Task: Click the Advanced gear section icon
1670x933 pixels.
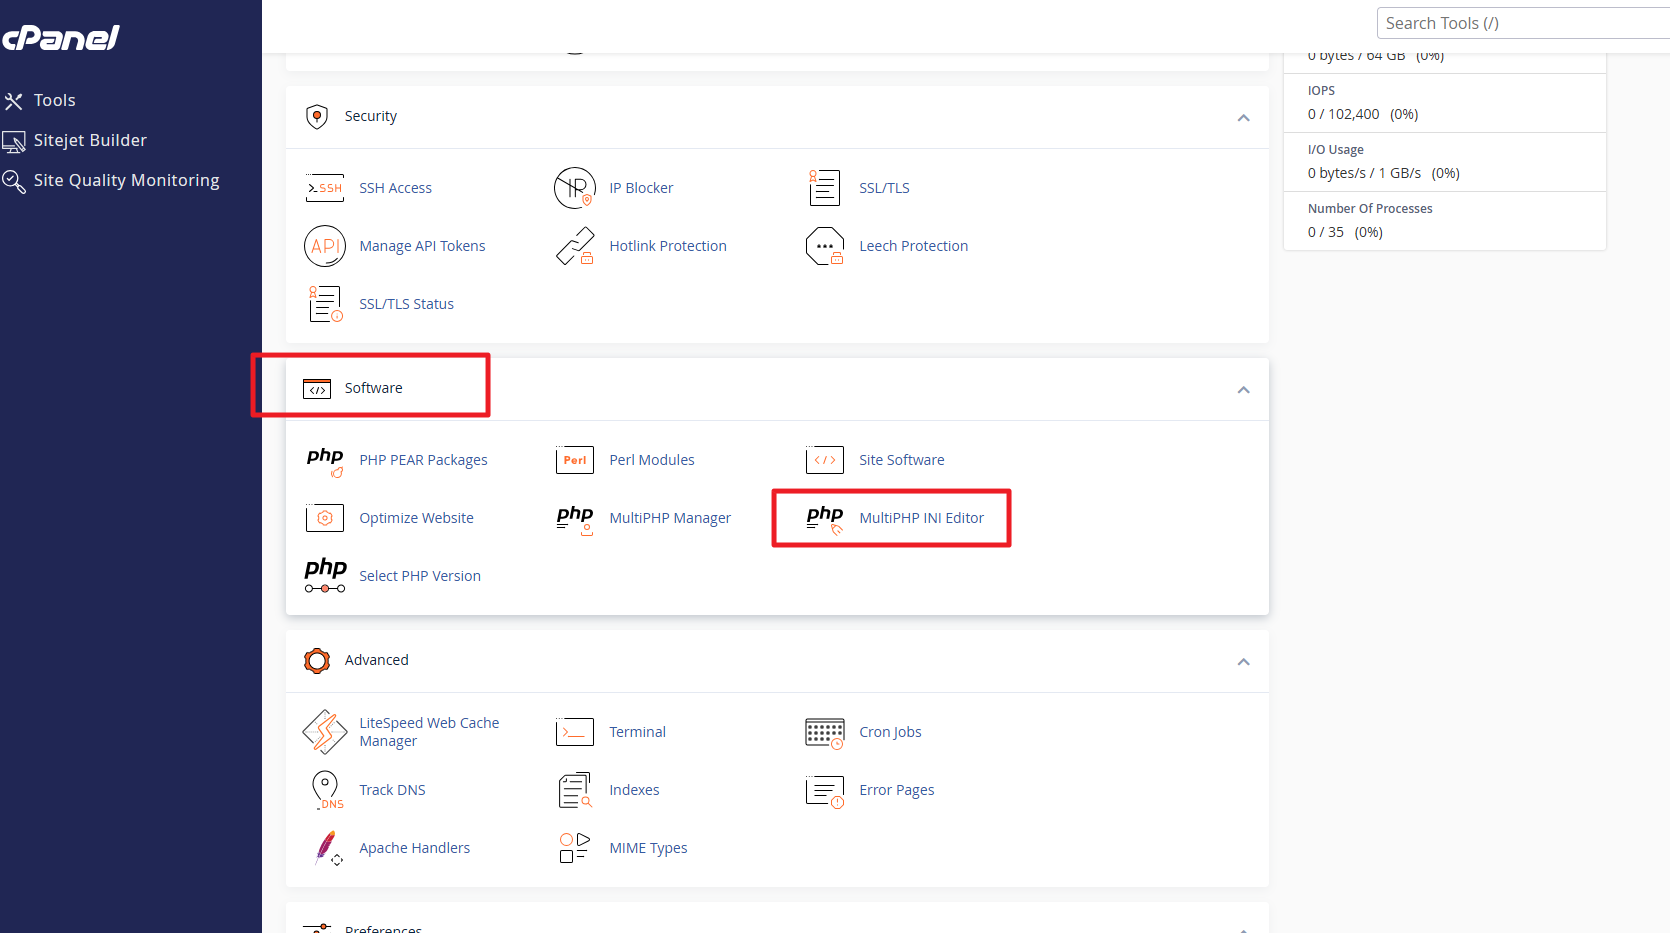Action: pyautogui.click(x=317, y=661)
